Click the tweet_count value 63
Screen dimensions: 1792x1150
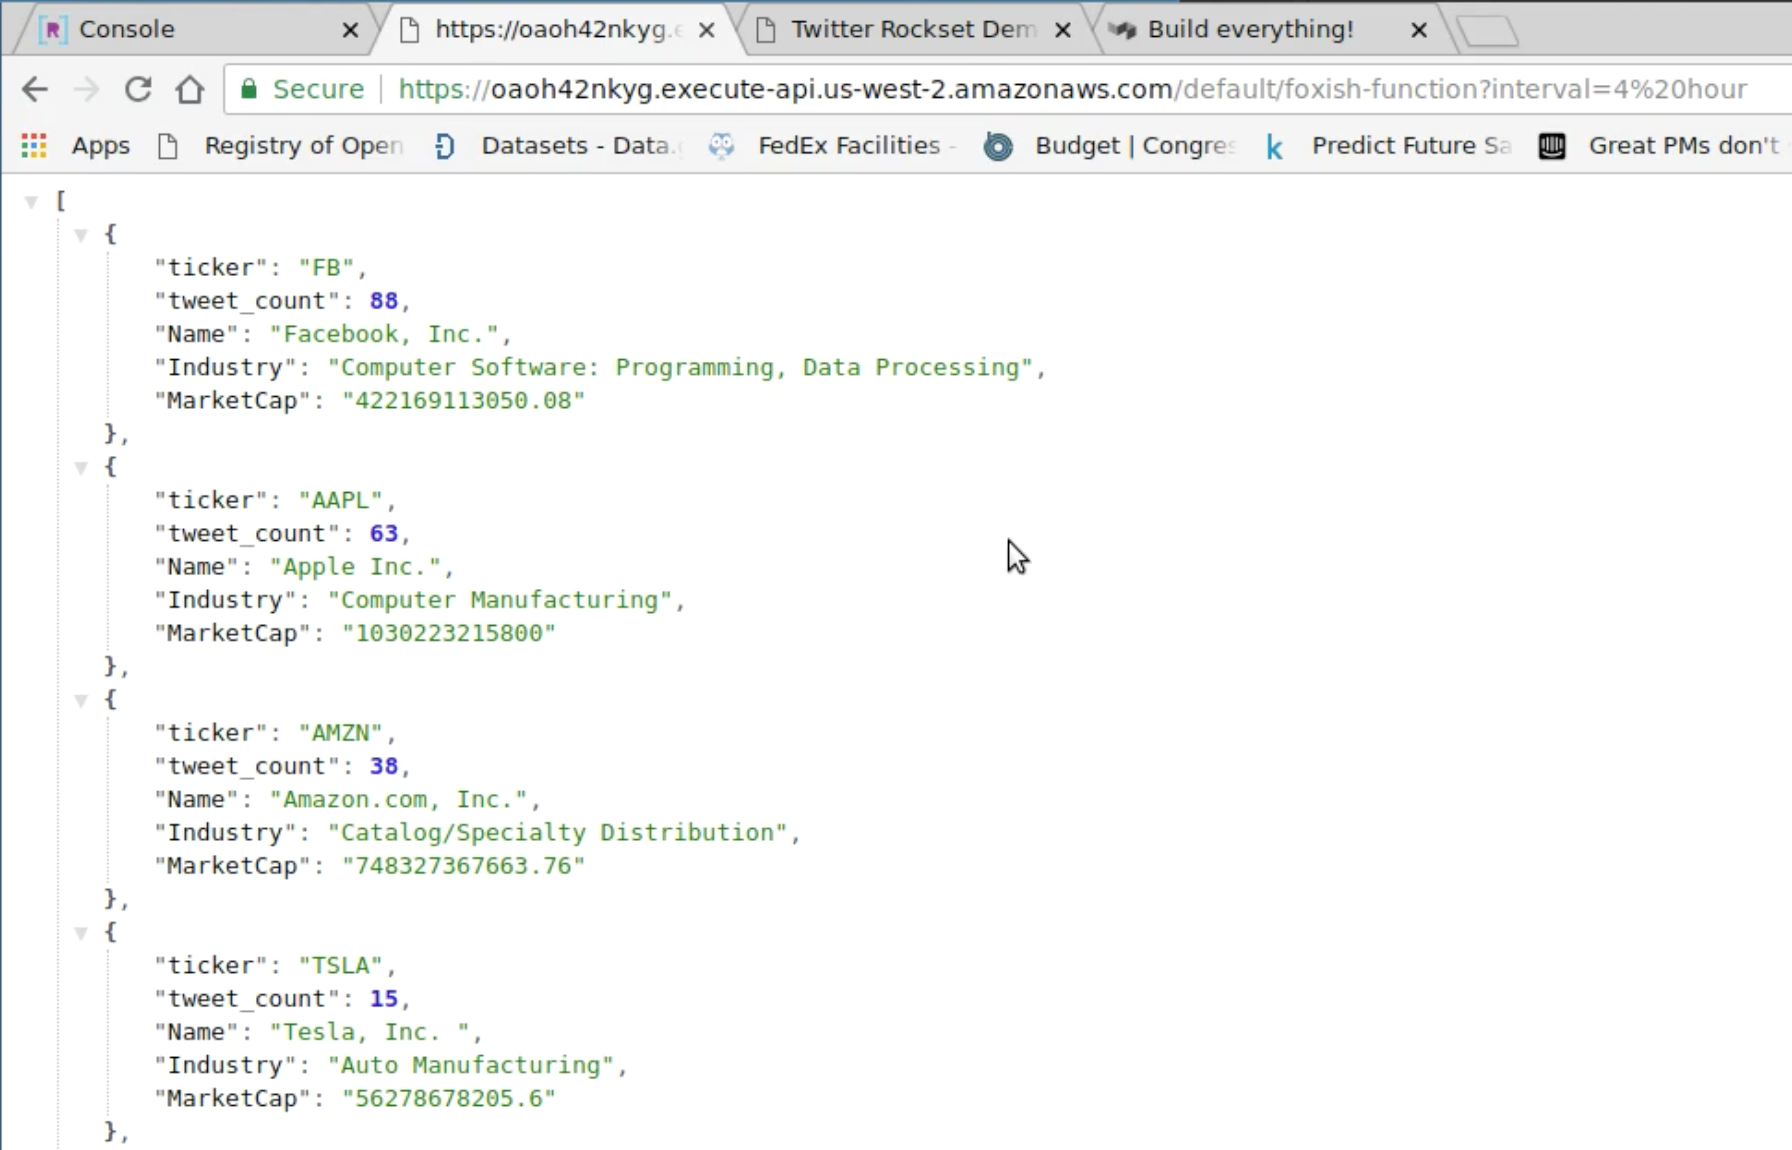point(383,534)
